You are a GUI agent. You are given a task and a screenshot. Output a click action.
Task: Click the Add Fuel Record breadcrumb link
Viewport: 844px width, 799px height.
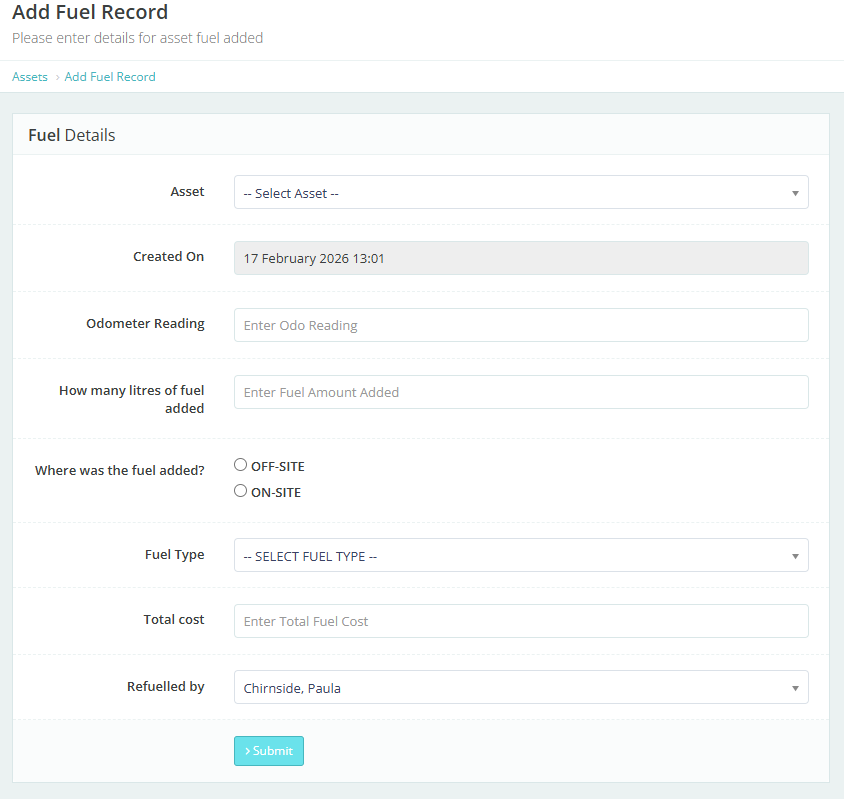click(x=110, y=77)
